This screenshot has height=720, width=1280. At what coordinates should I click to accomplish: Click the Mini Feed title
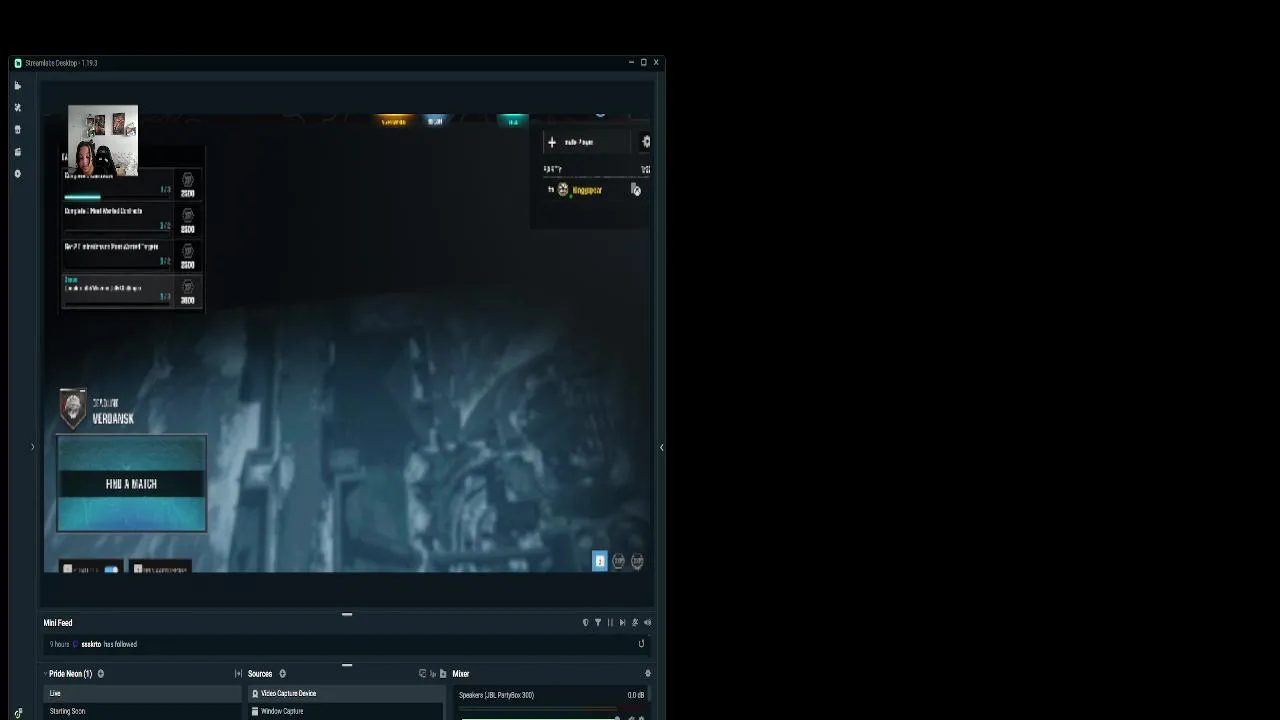pos(58,623)
